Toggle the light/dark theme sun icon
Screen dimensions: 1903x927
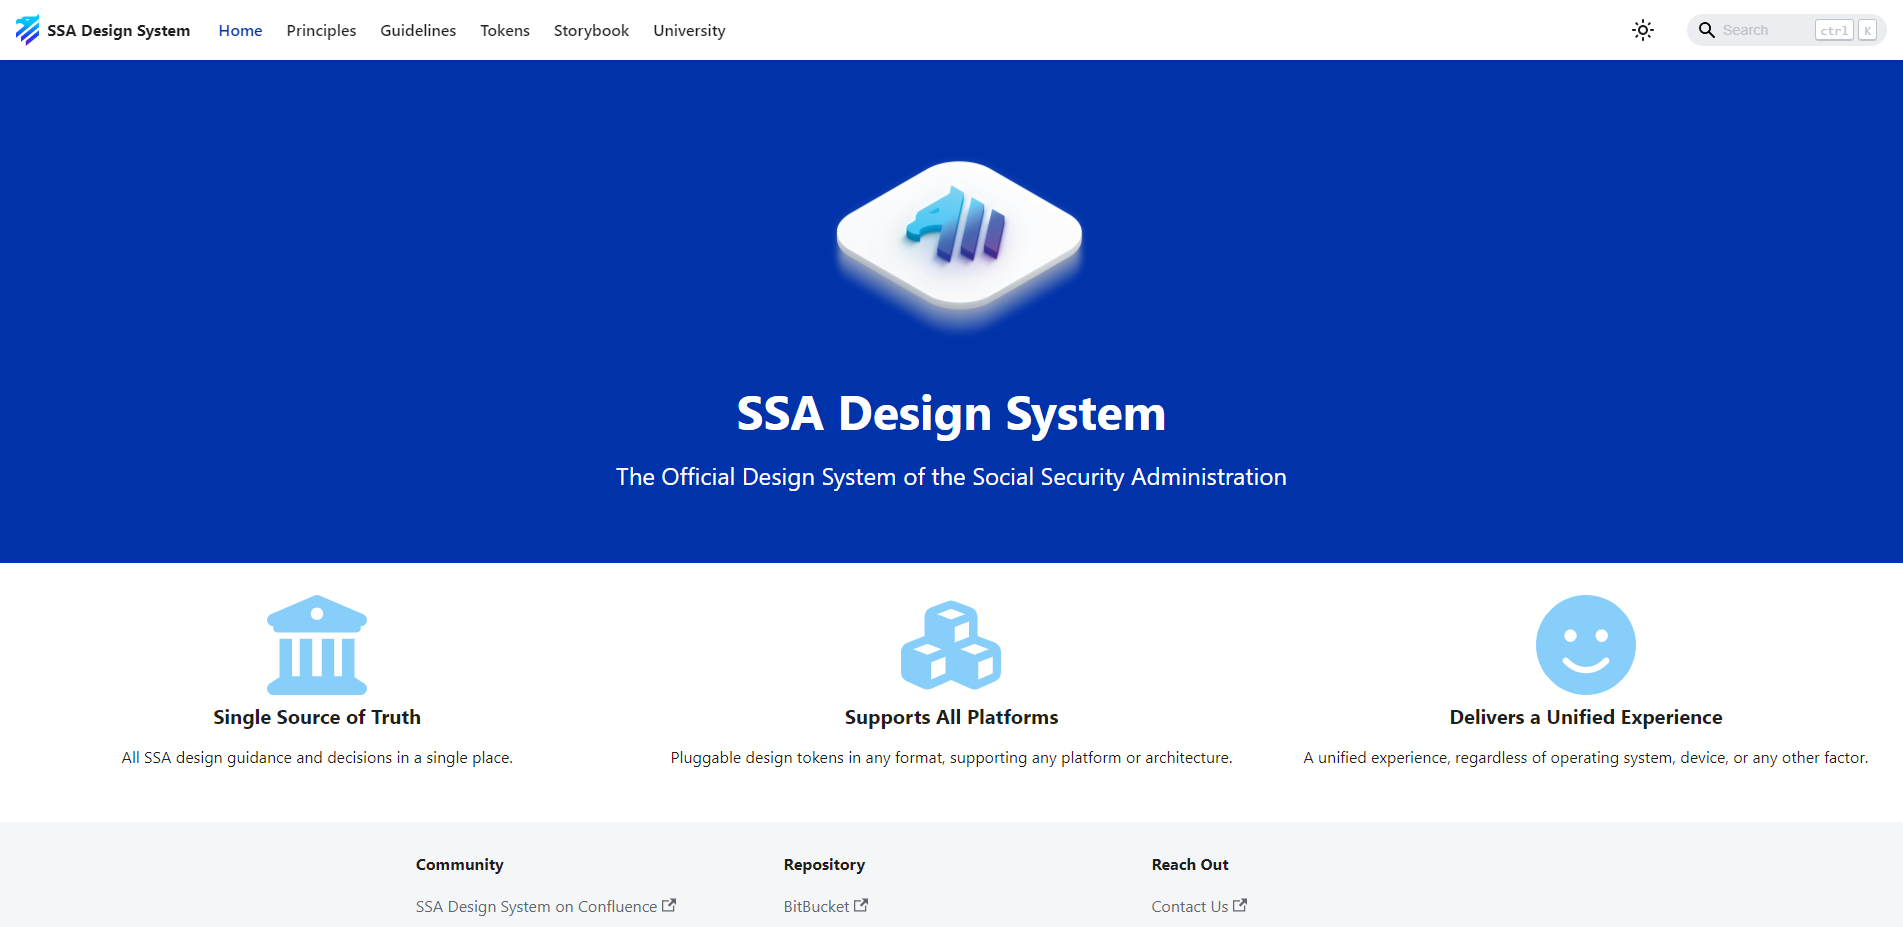(1642, 30)
